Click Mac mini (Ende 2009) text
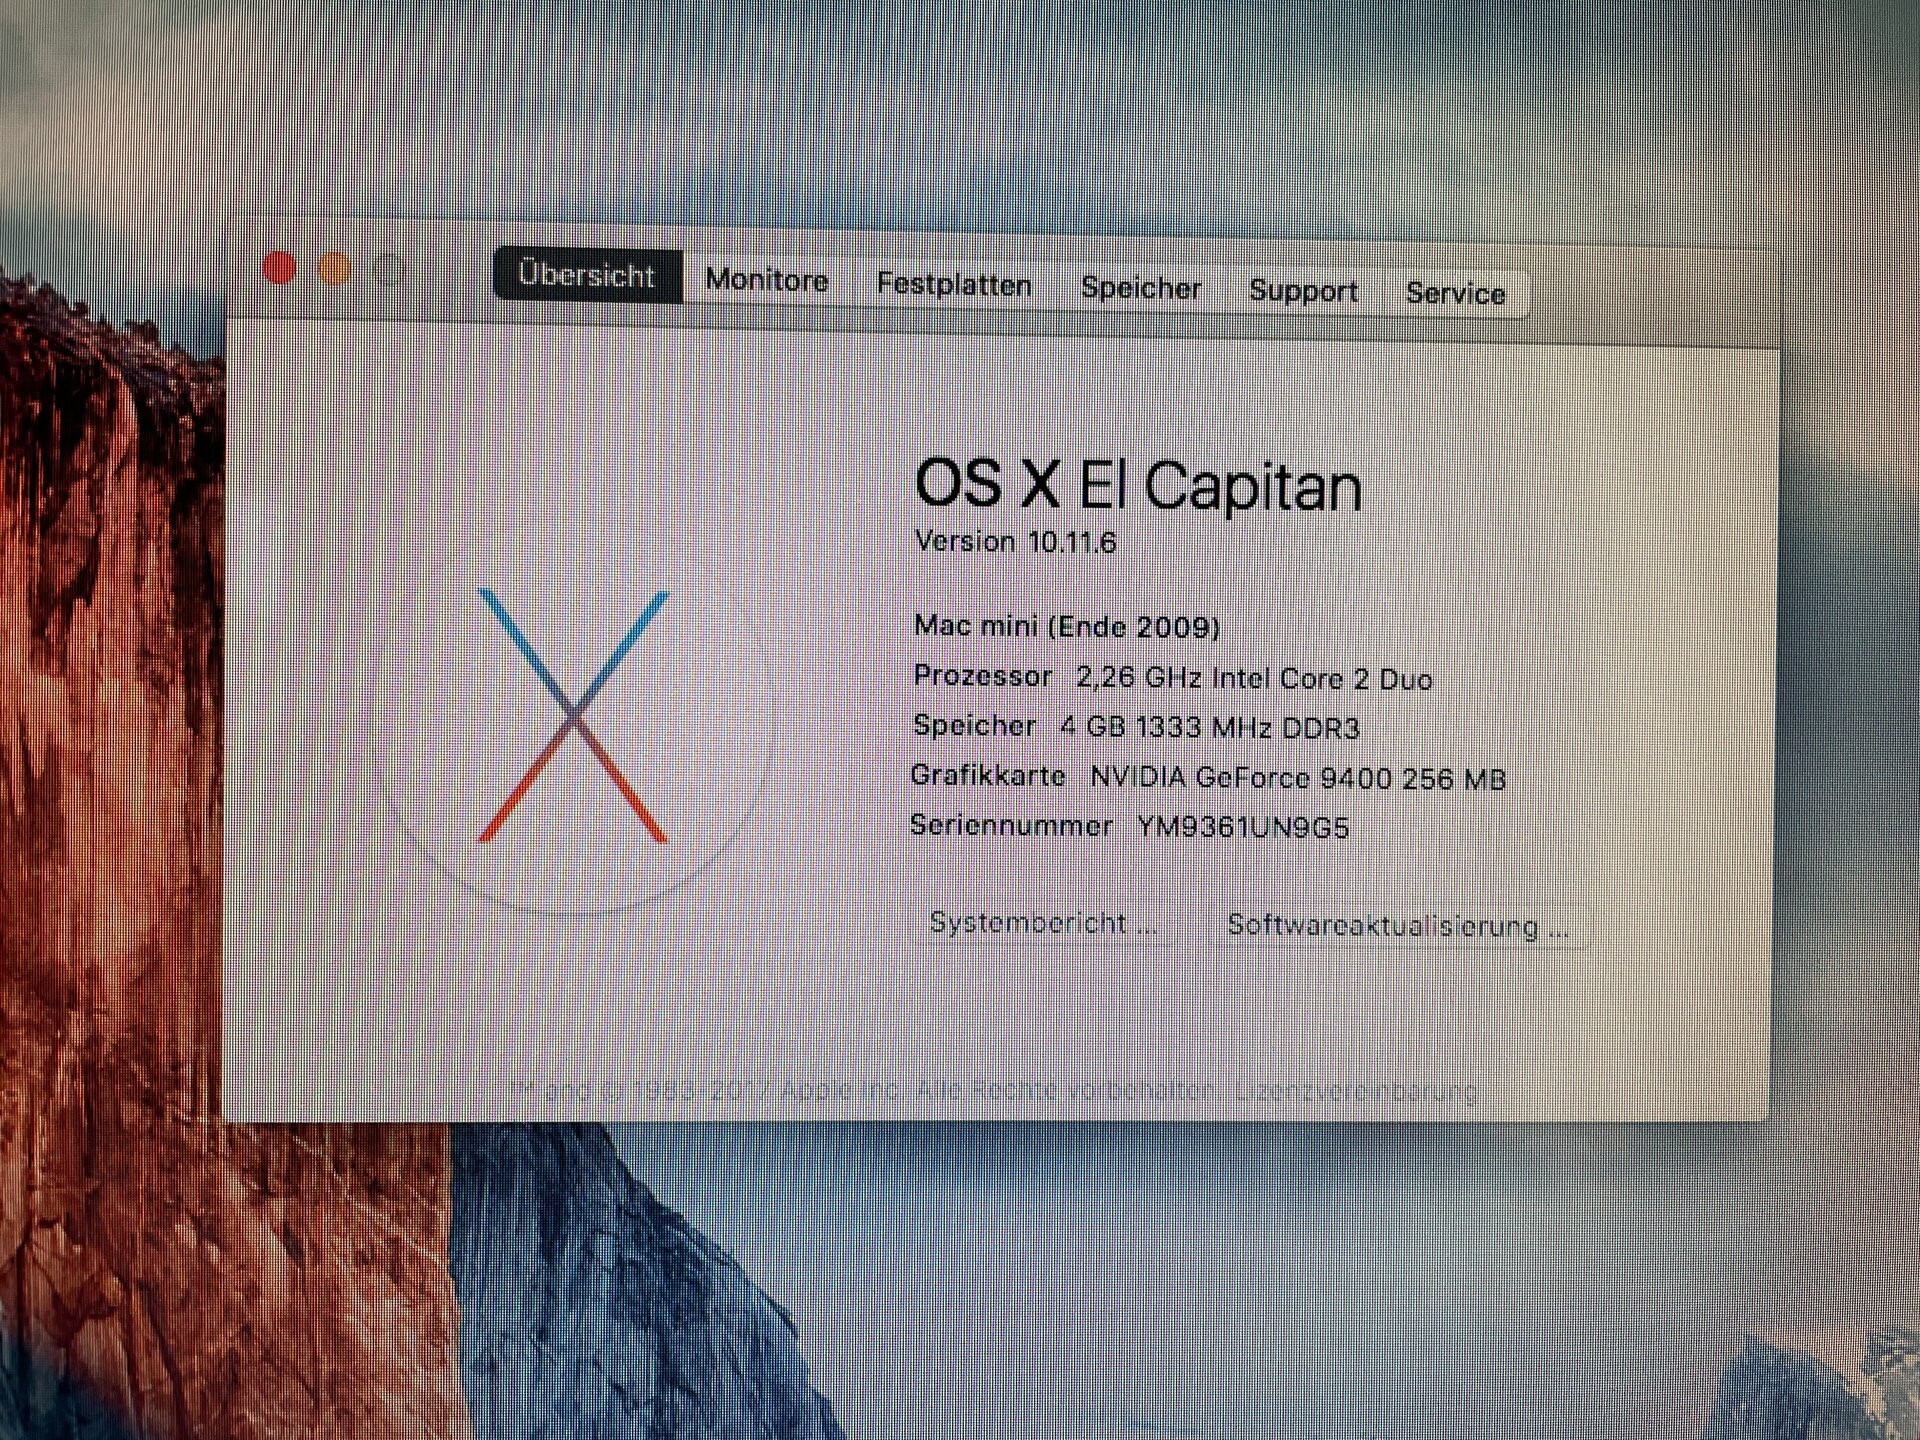1920x1440 pixels. [x=1067, y=626]
